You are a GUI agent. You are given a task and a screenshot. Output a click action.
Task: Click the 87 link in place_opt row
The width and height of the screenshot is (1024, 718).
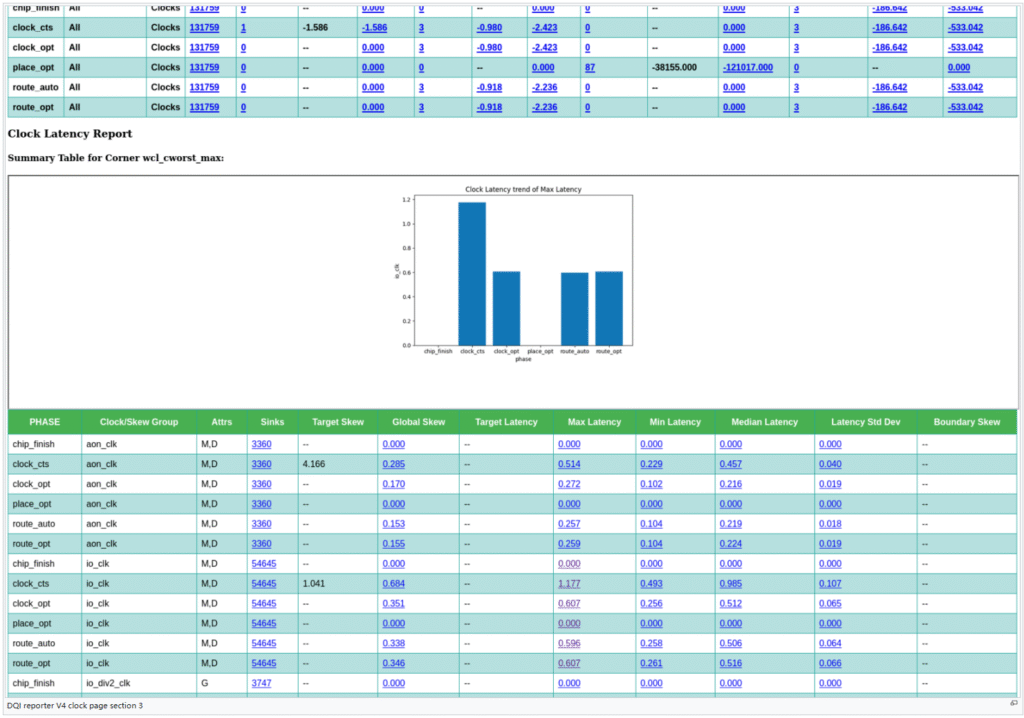click(590, 67)
